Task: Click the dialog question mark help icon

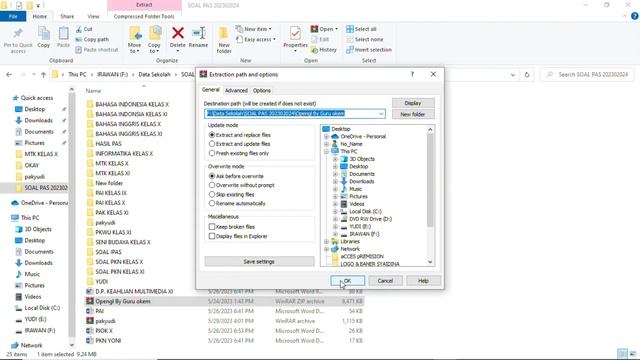Action: (x=412, y=74)
